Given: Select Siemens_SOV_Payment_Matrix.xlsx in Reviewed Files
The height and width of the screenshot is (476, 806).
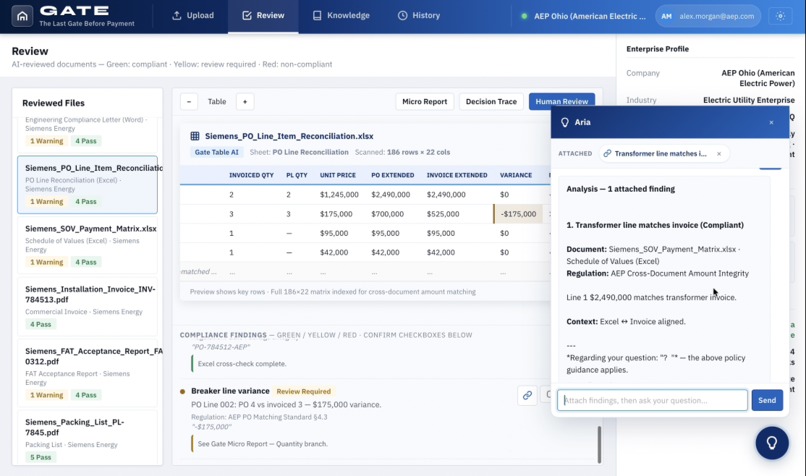Looking at the screenshot, I should point(87,245).
